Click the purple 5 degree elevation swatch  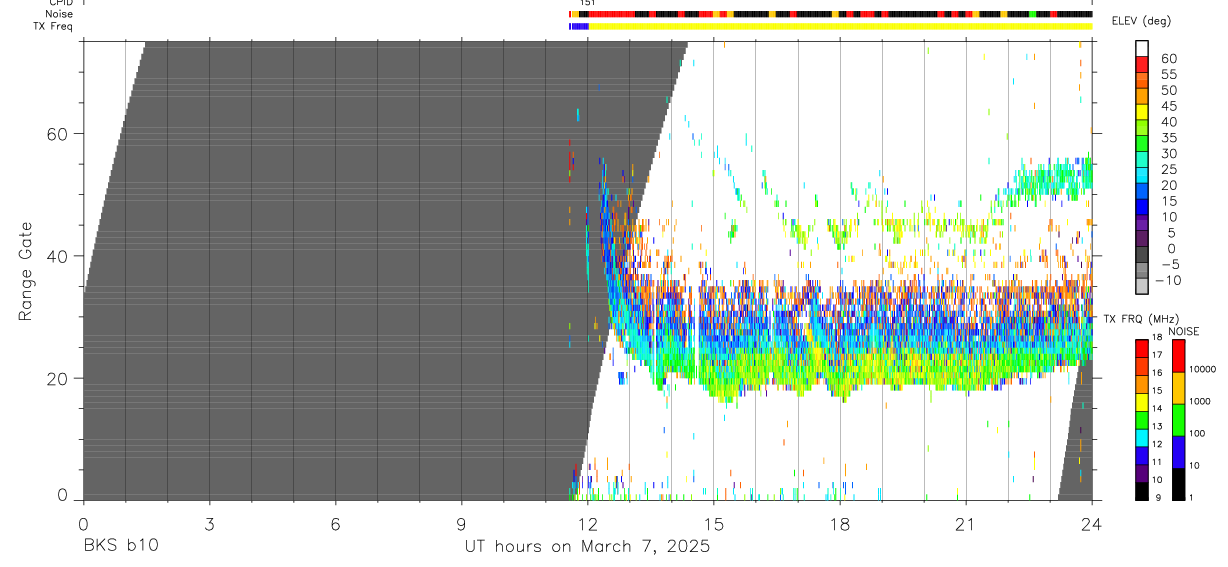pyautogui.click(x=1141, y=238)
